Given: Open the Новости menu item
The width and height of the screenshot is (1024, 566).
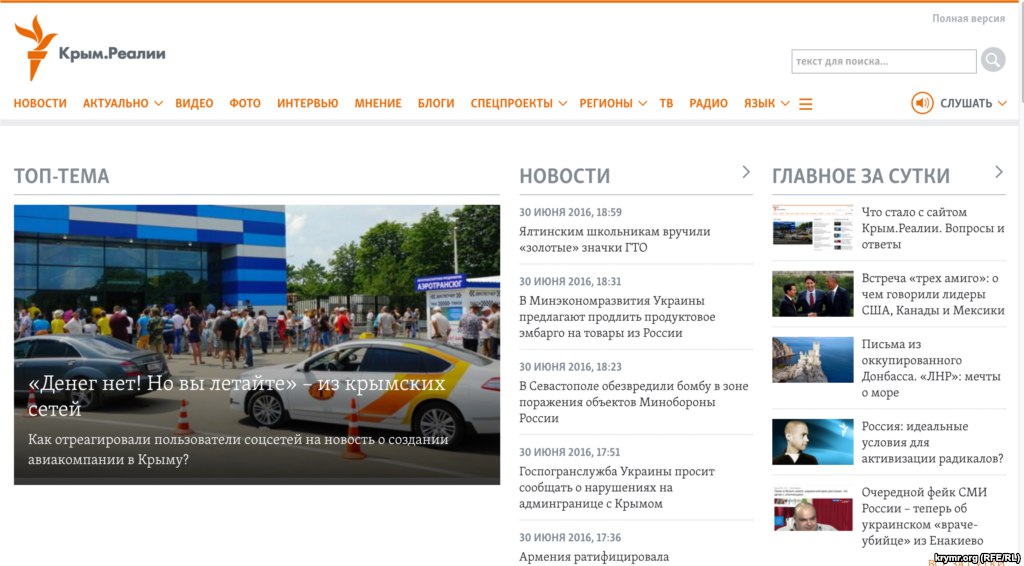Looking at the screenshot, I should [40, 103].
